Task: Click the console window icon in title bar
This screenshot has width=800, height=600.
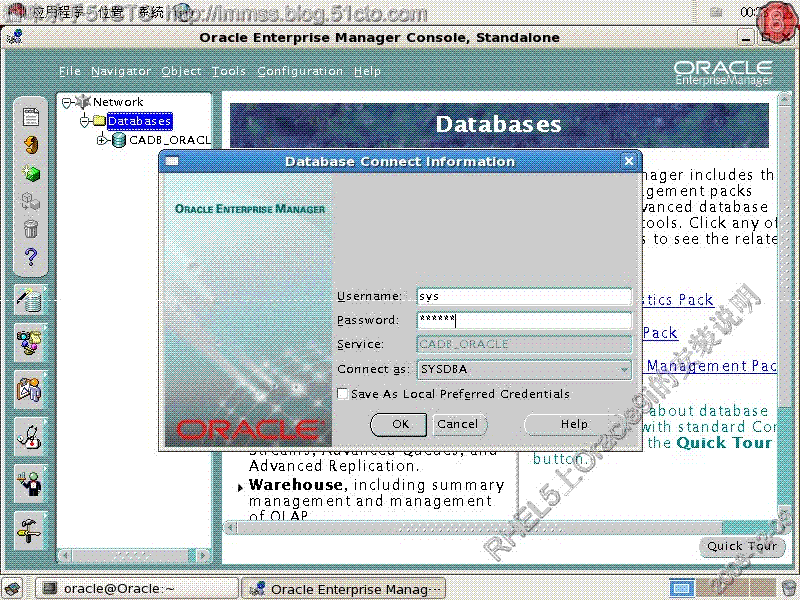Action: 15,36
